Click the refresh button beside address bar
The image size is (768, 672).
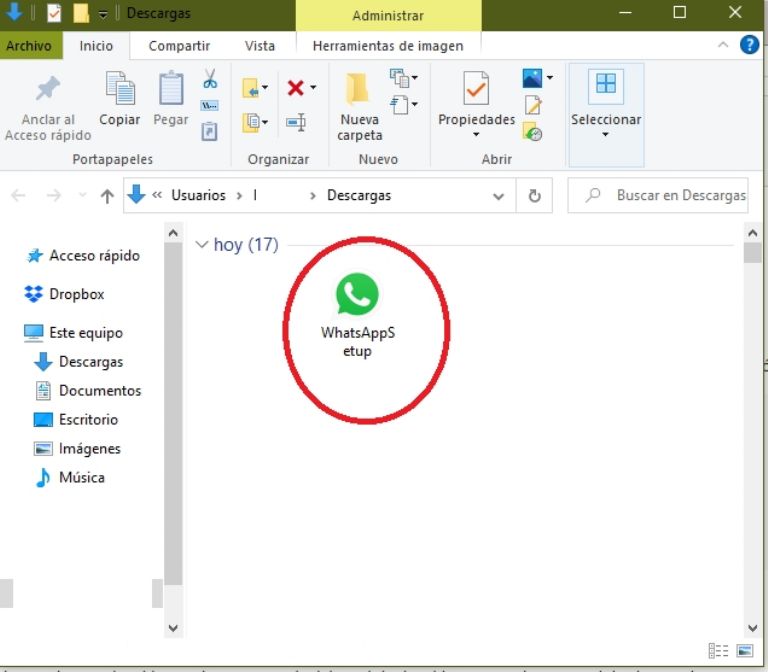click(x=534, y=195)
